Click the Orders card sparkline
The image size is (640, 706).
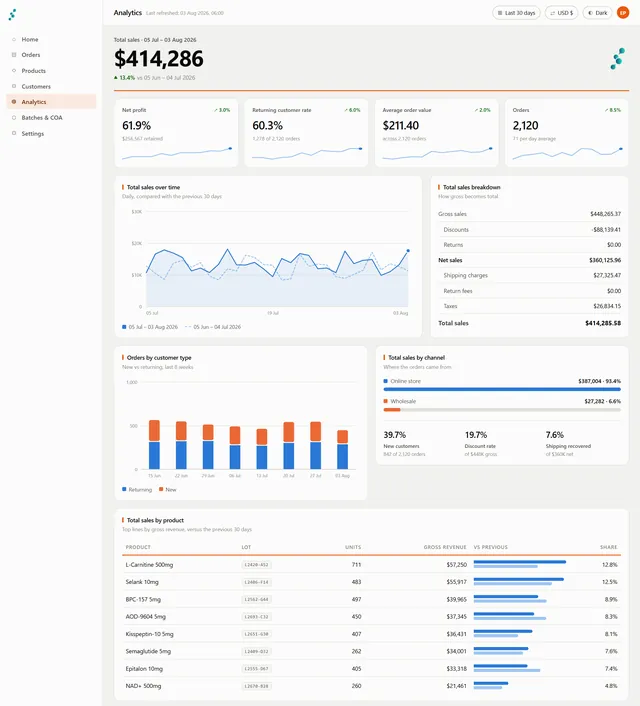[x=567, y=153]
